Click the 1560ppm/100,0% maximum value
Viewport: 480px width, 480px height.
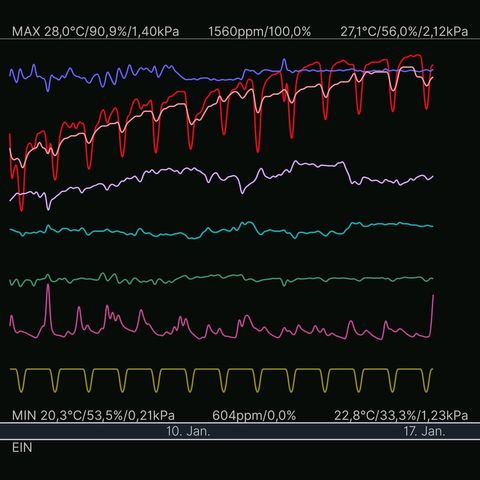click(x=259, y=32)
